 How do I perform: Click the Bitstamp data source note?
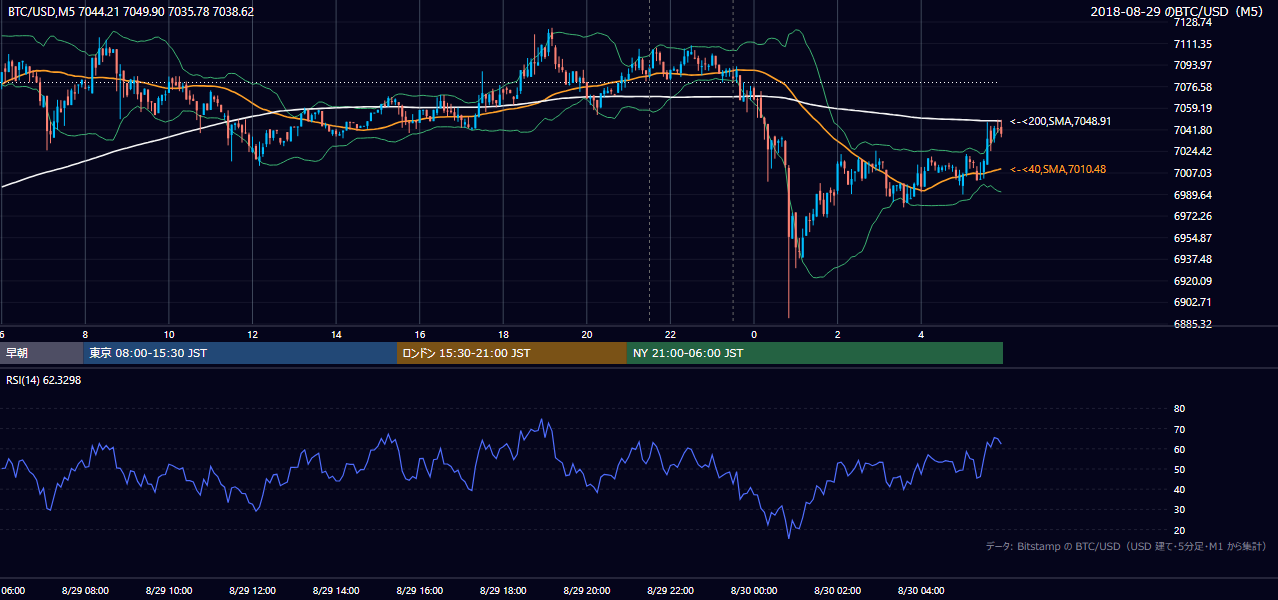pos(1126,547)
